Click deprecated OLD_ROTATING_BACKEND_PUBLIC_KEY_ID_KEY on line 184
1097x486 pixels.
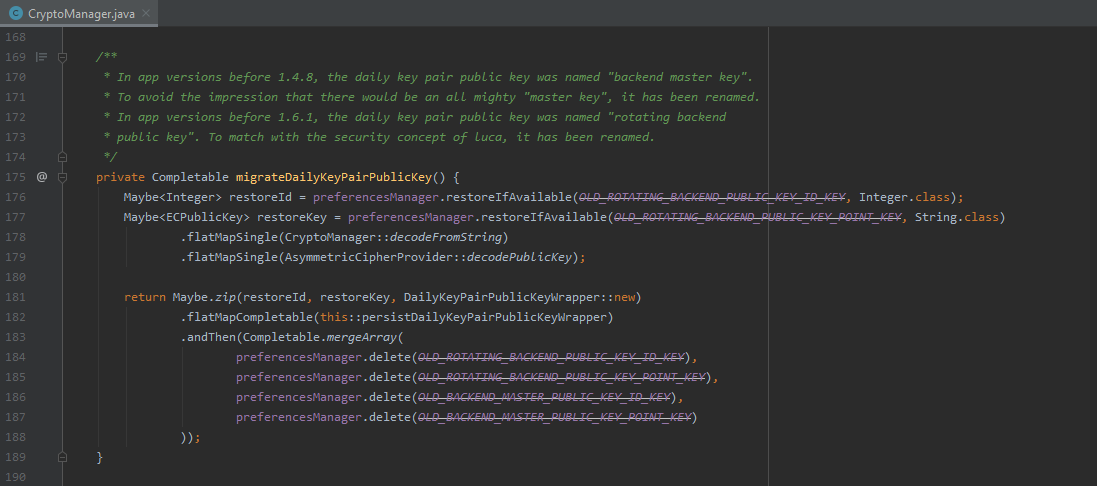[551, 357]
